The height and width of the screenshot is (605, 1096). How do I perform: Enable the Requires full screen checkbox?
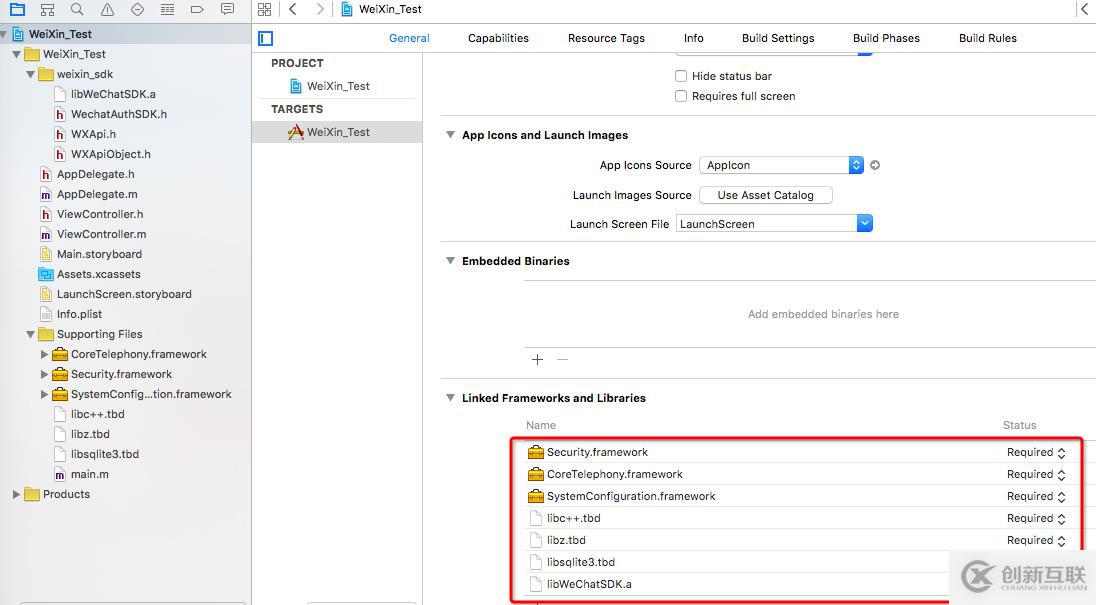click(681, 96)
